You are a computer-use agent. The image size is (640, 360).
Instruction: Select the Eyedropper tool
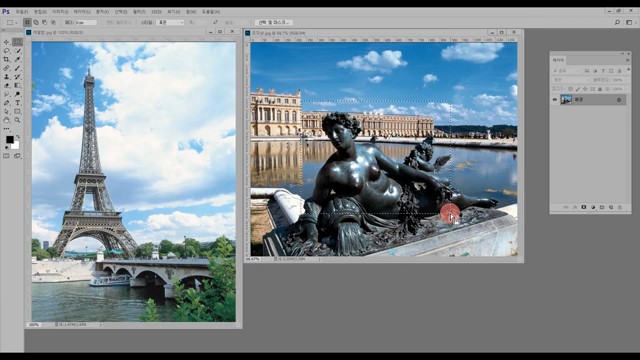click(x=17, y=59)
